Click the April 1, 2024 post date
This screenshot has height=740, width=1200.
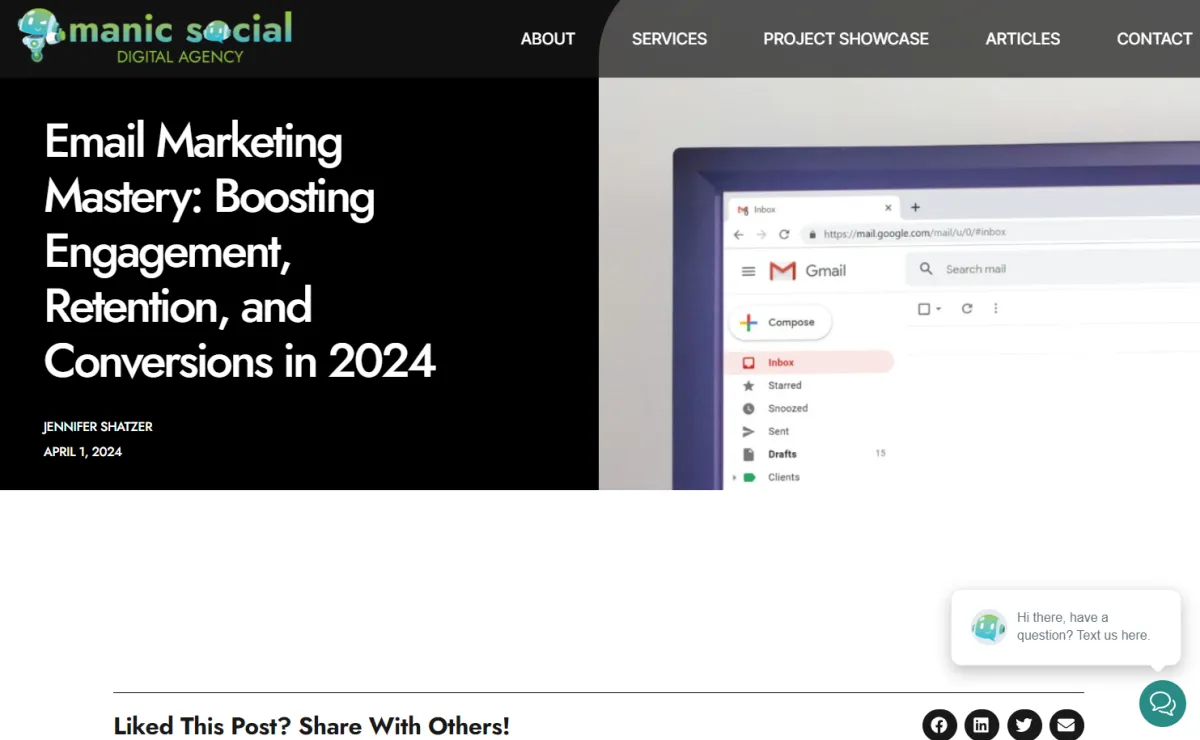(x=83, y=452)
